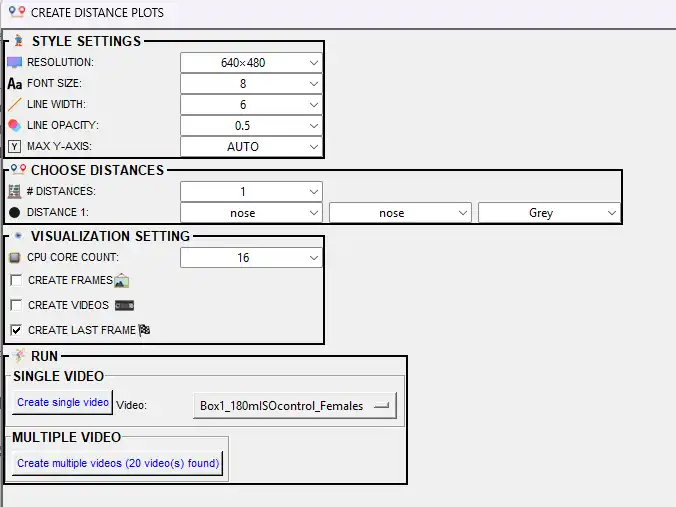Click the STYLE SETTINGS heading text
The height and width of the screenshot is (507, 676).
(x=86, y=41)
